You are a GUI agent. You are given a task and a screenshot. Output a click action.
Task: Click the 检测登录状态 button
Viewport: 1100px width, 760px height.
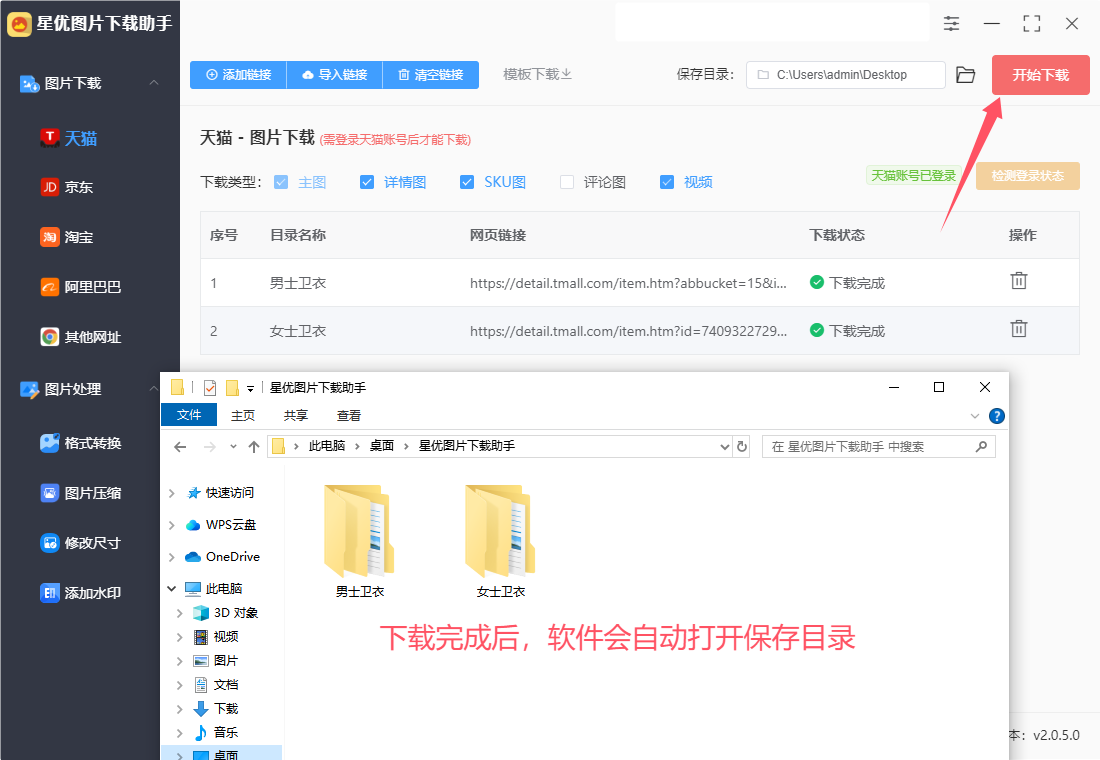pos(1028,176)
